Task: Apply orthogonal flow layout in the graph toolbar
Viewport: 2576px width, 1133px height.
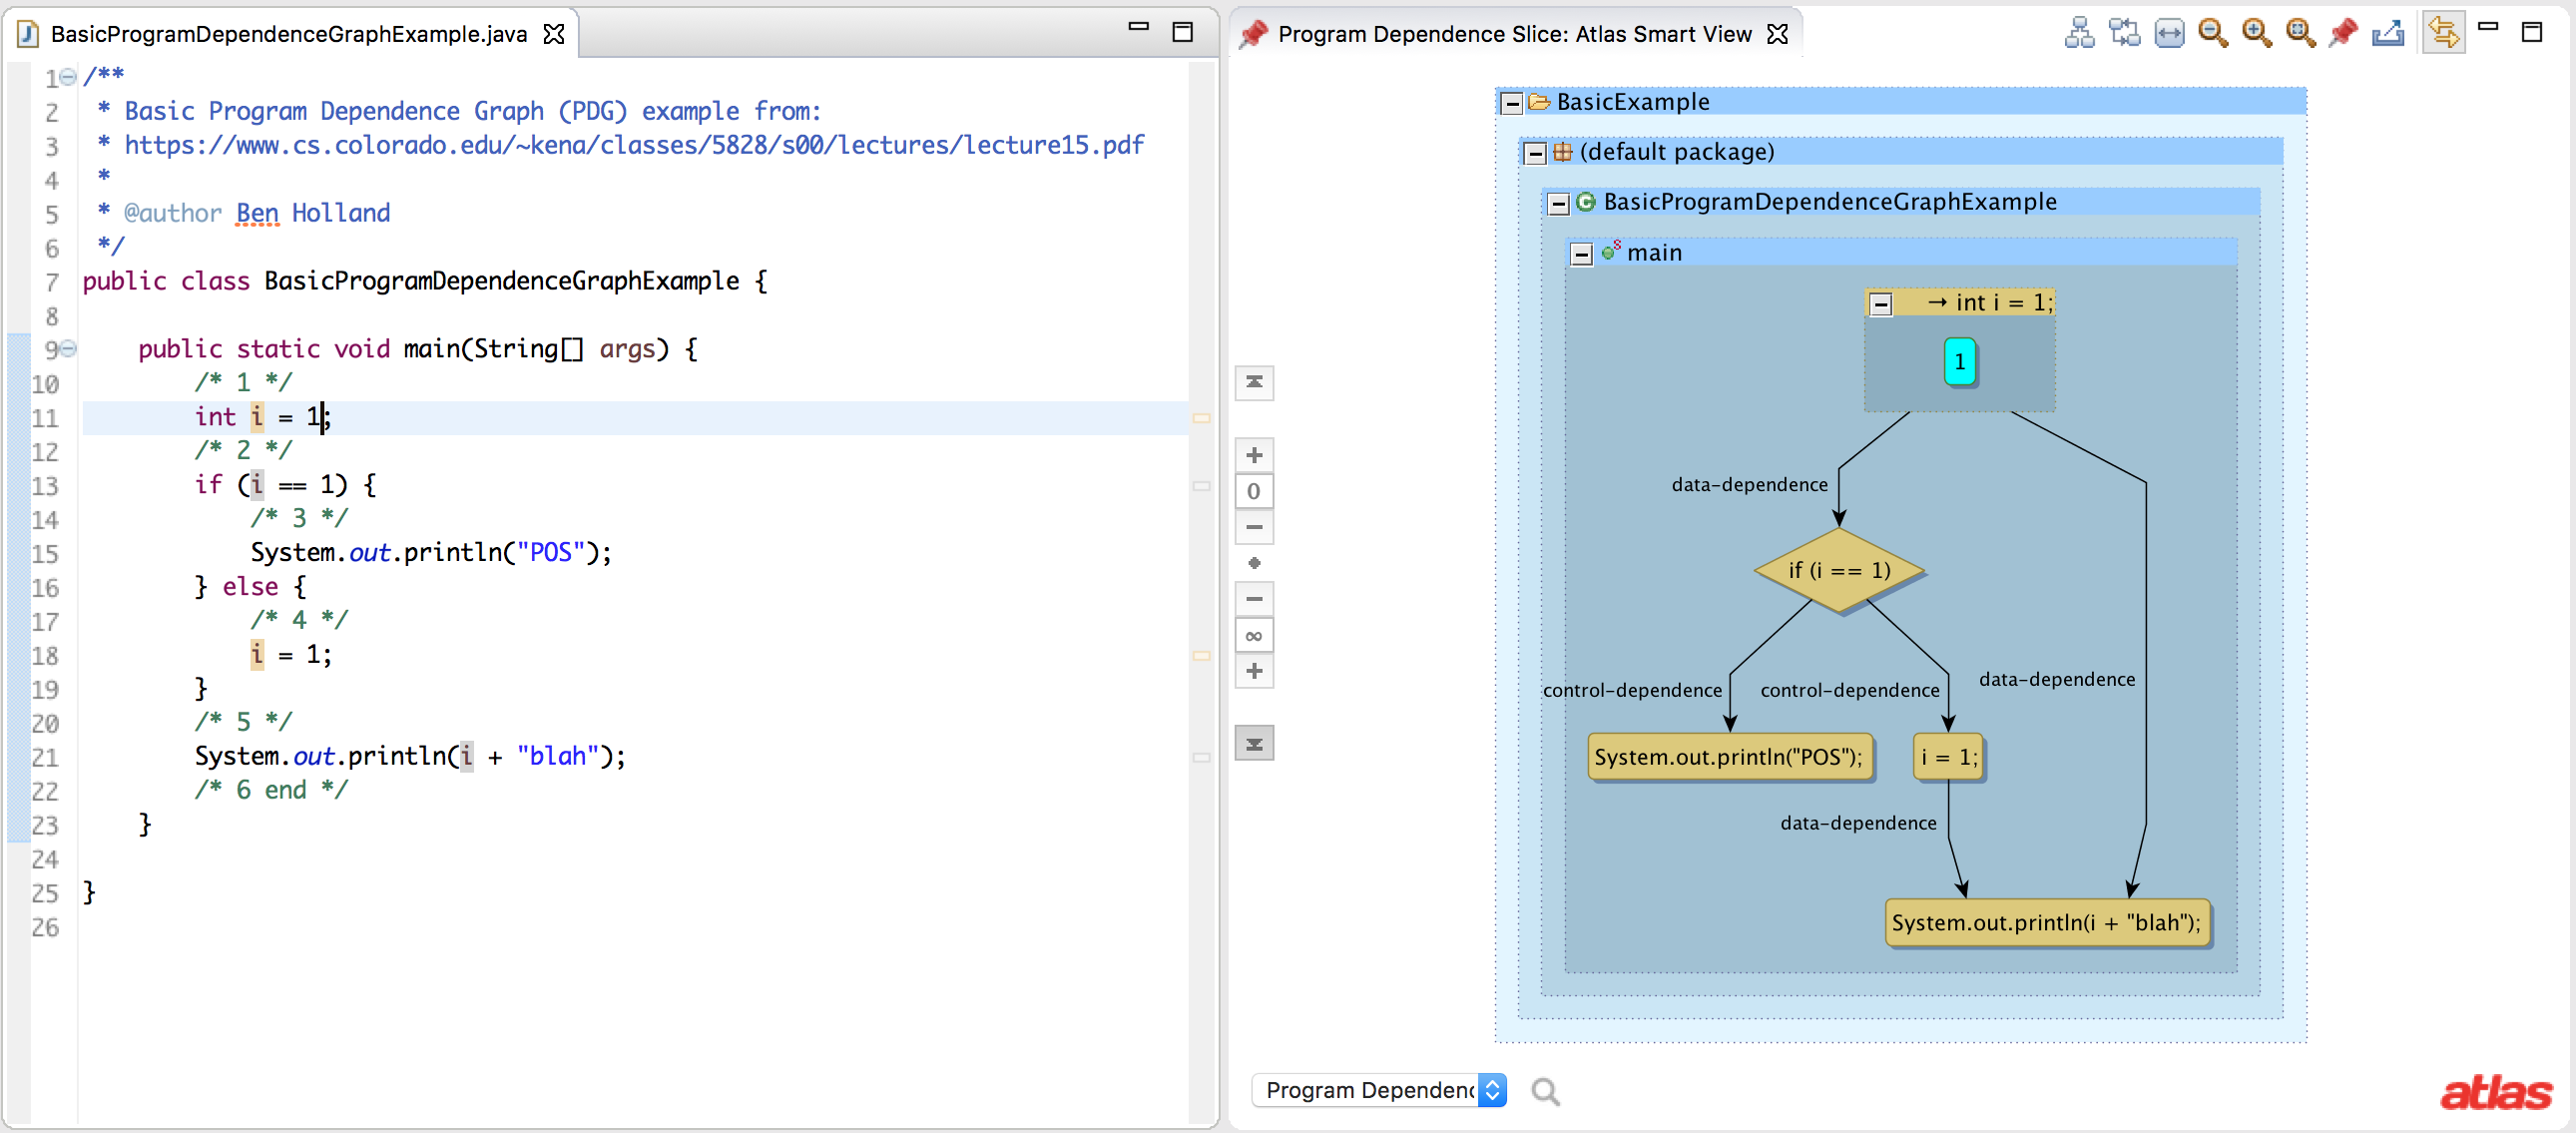Action: click(x=2124, y=33)
